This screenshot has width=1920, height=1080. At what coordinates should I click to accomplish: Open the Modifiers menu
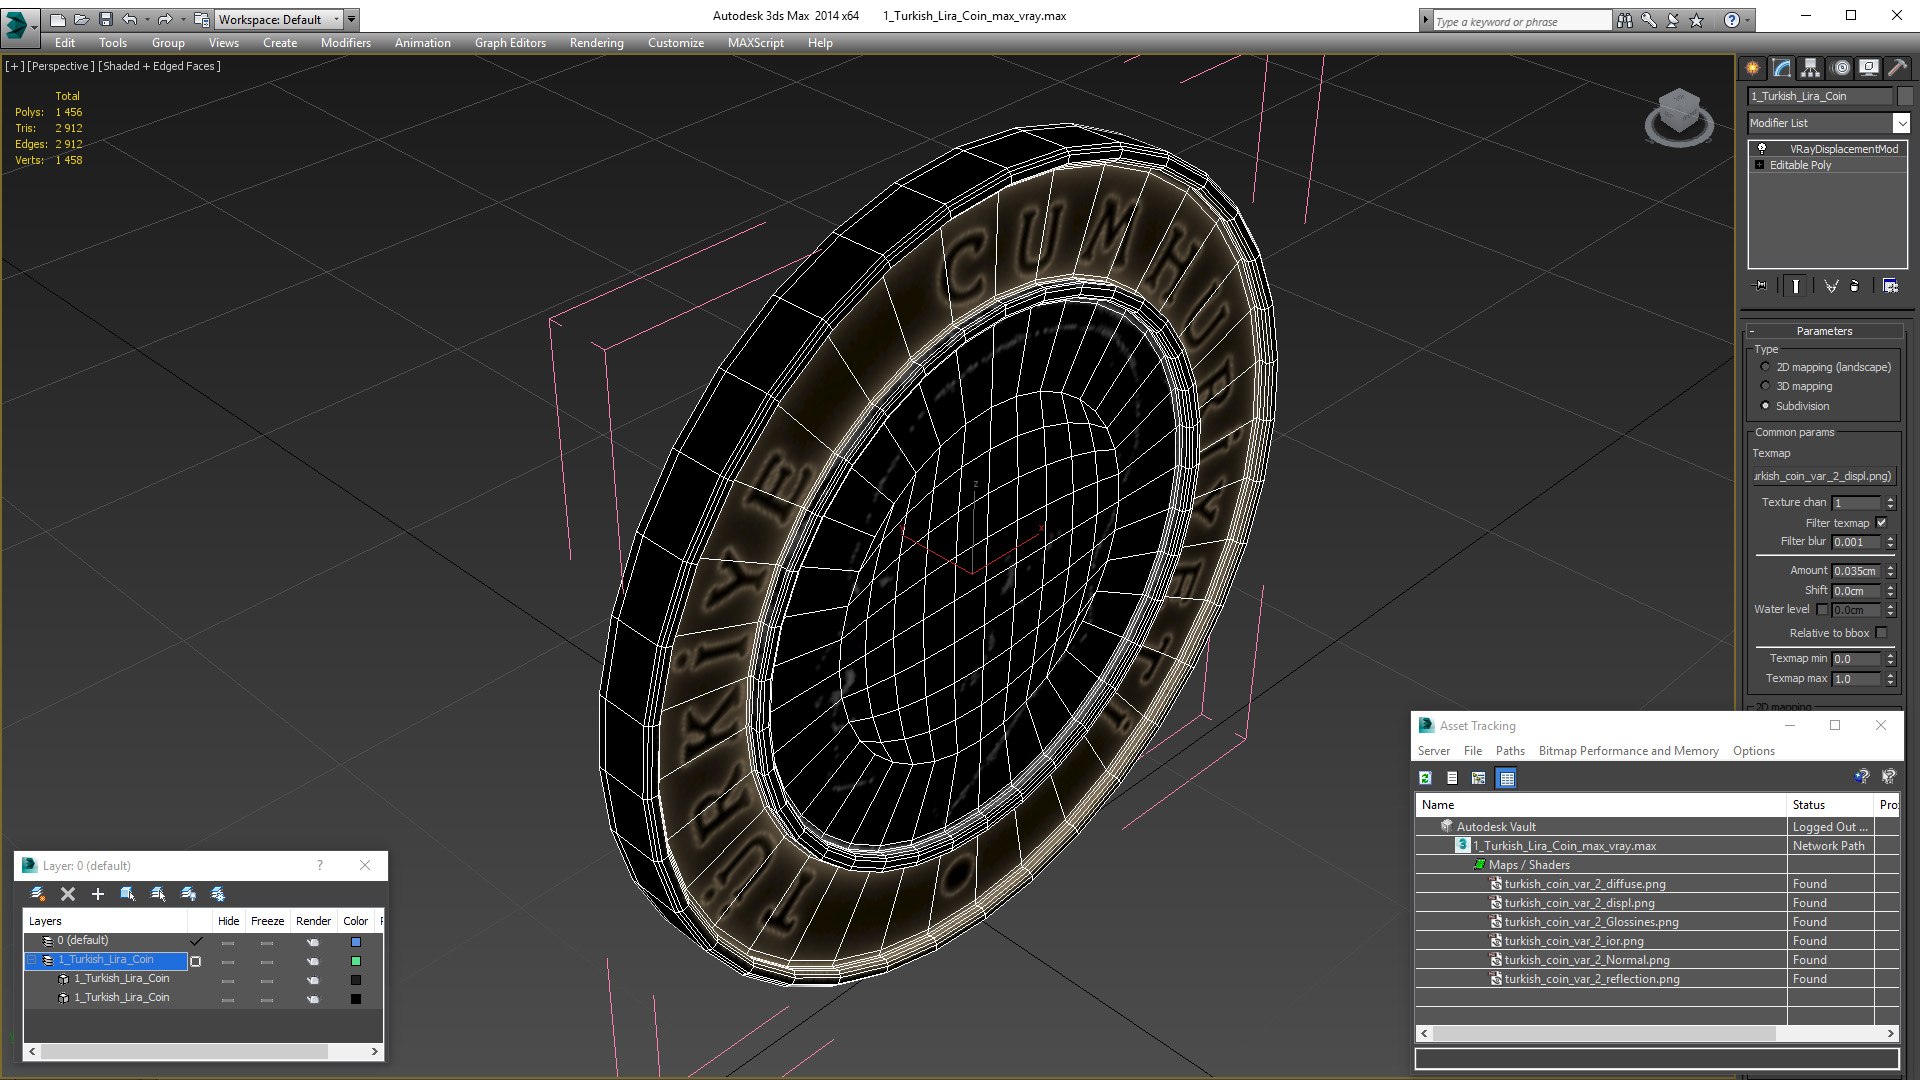pyautogui.click(x=345, y=43)
